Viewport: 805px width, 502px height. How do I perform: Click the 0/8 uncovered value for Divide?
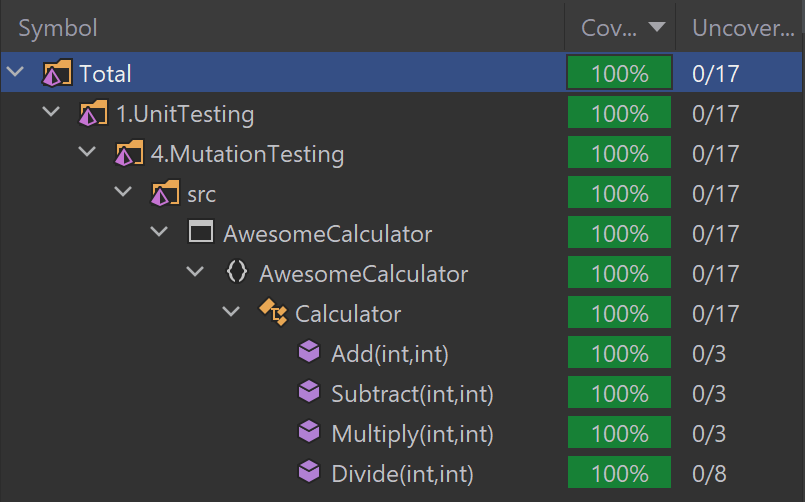[x=714, y=473]
